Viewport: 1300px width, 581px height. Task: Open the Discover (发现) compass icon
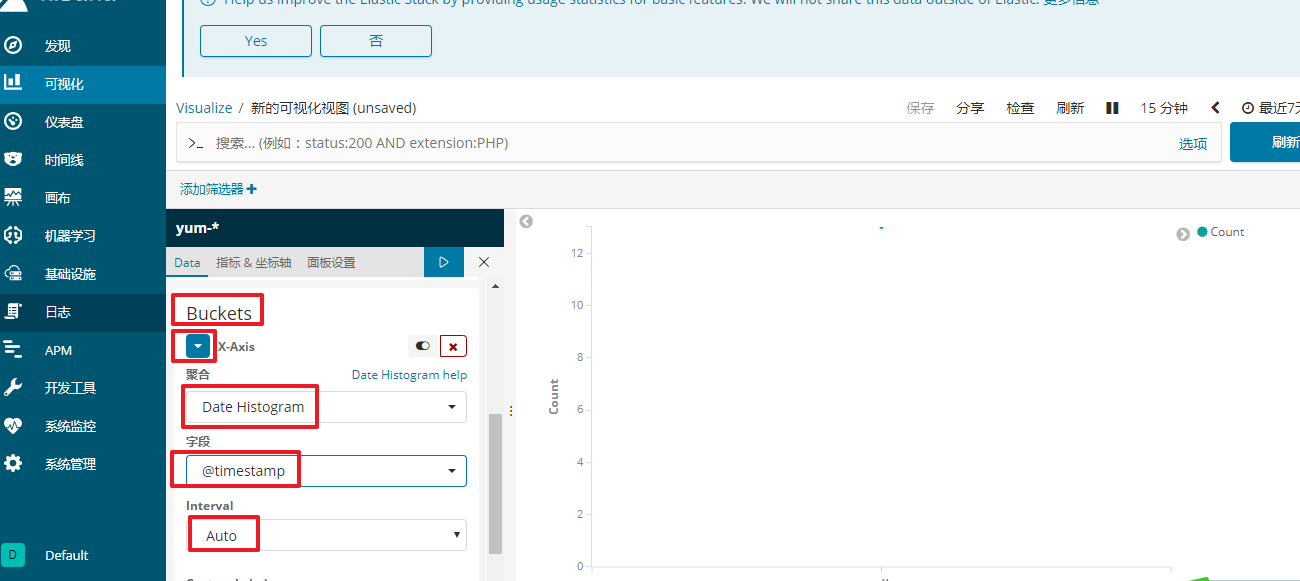[x=13, y=46]
